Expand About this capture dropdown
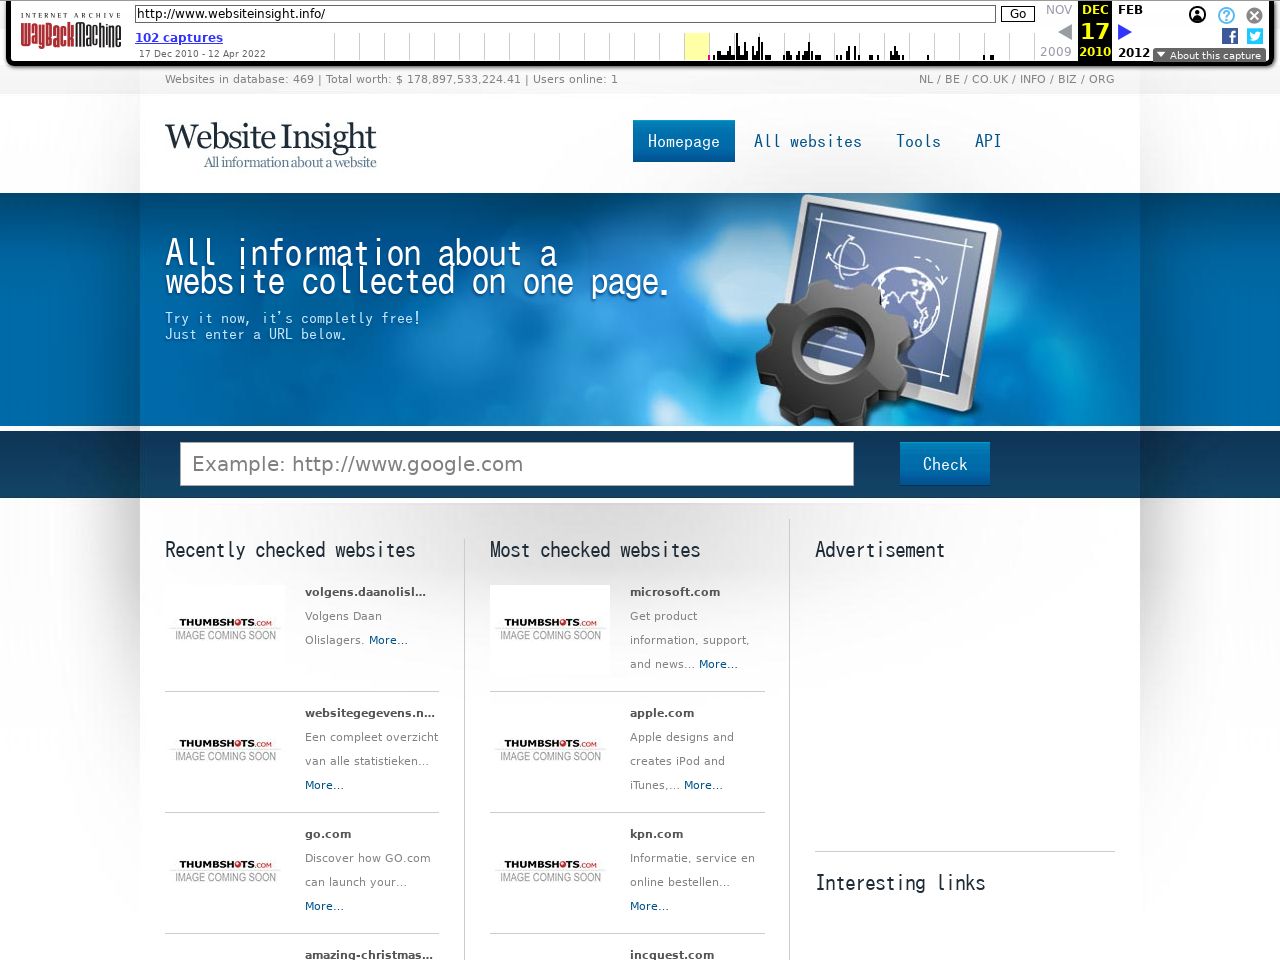1280x960 pixels. [1209, 55]
